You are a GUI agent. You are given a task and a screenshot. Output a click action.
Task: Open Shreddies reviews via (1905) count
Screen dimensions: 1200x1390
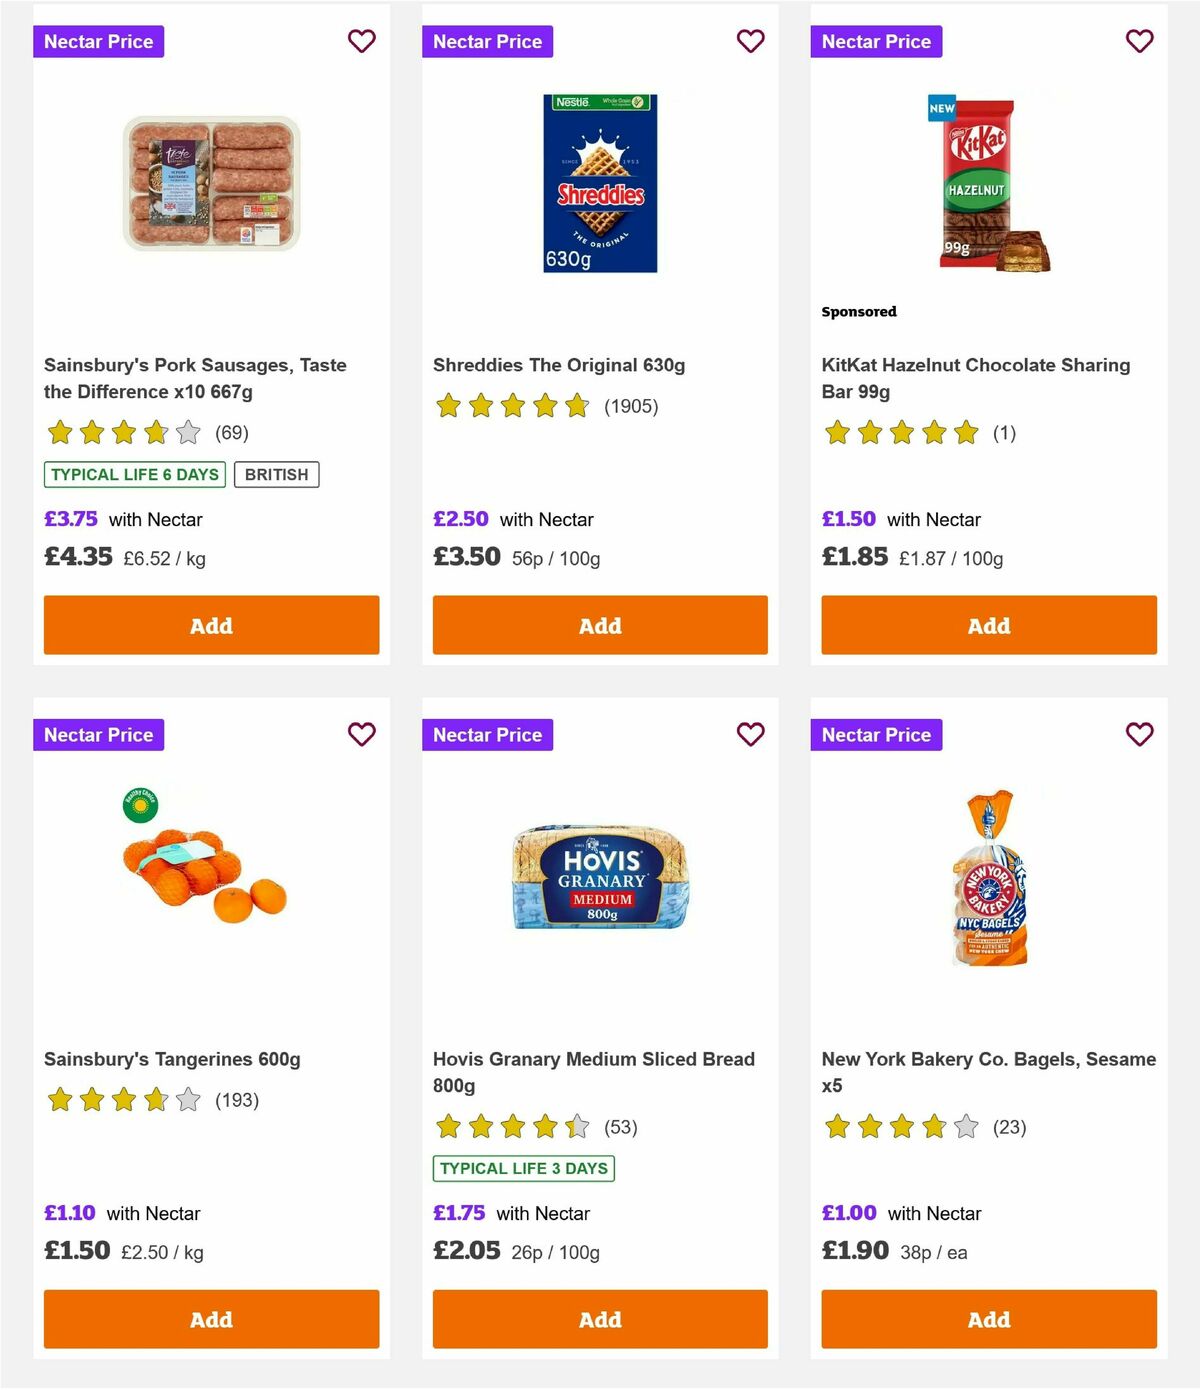pyautogui.click(x=631, y=407)
